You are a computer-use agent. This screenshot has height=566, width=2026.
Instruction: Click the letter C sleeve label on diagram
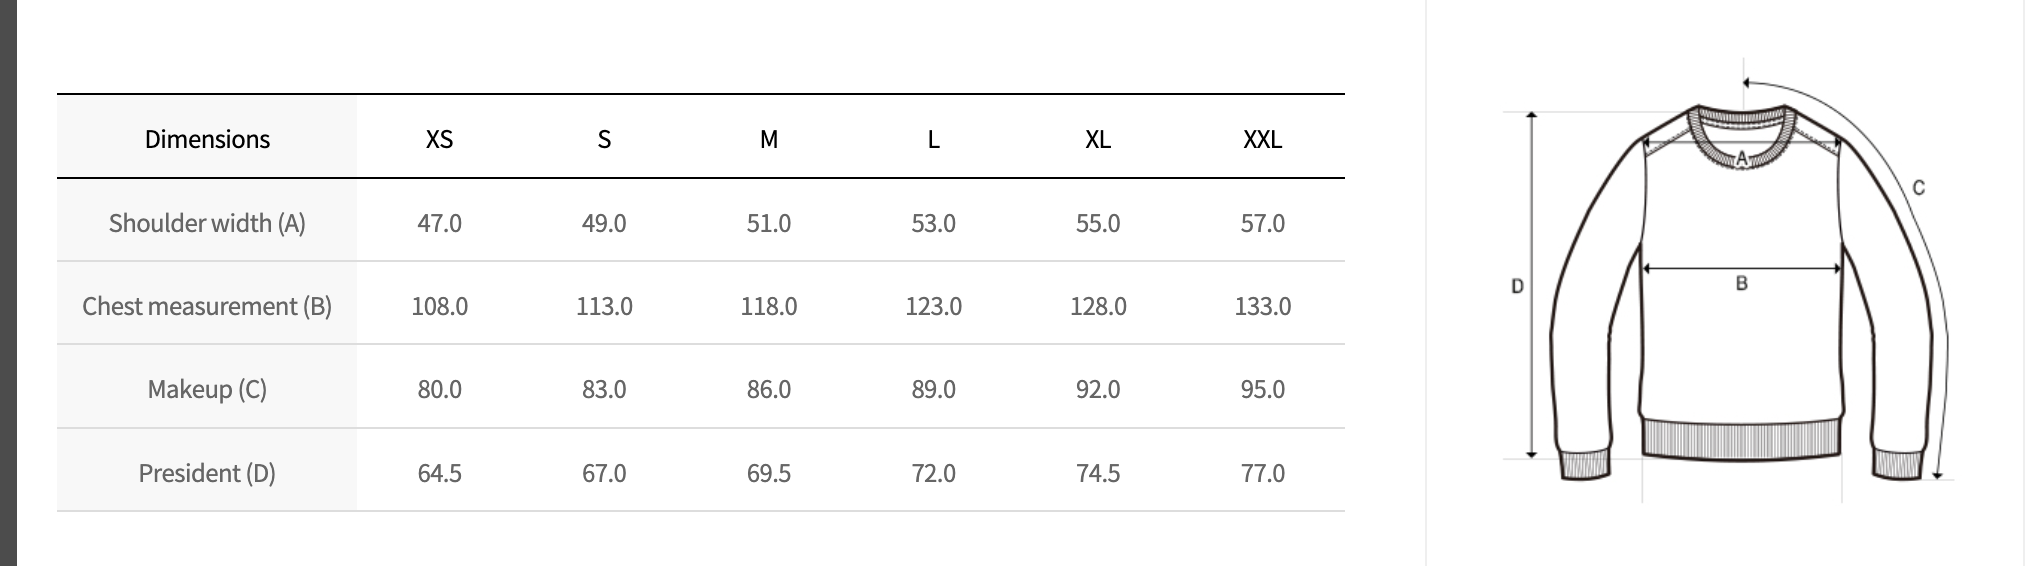(1918, 187)
